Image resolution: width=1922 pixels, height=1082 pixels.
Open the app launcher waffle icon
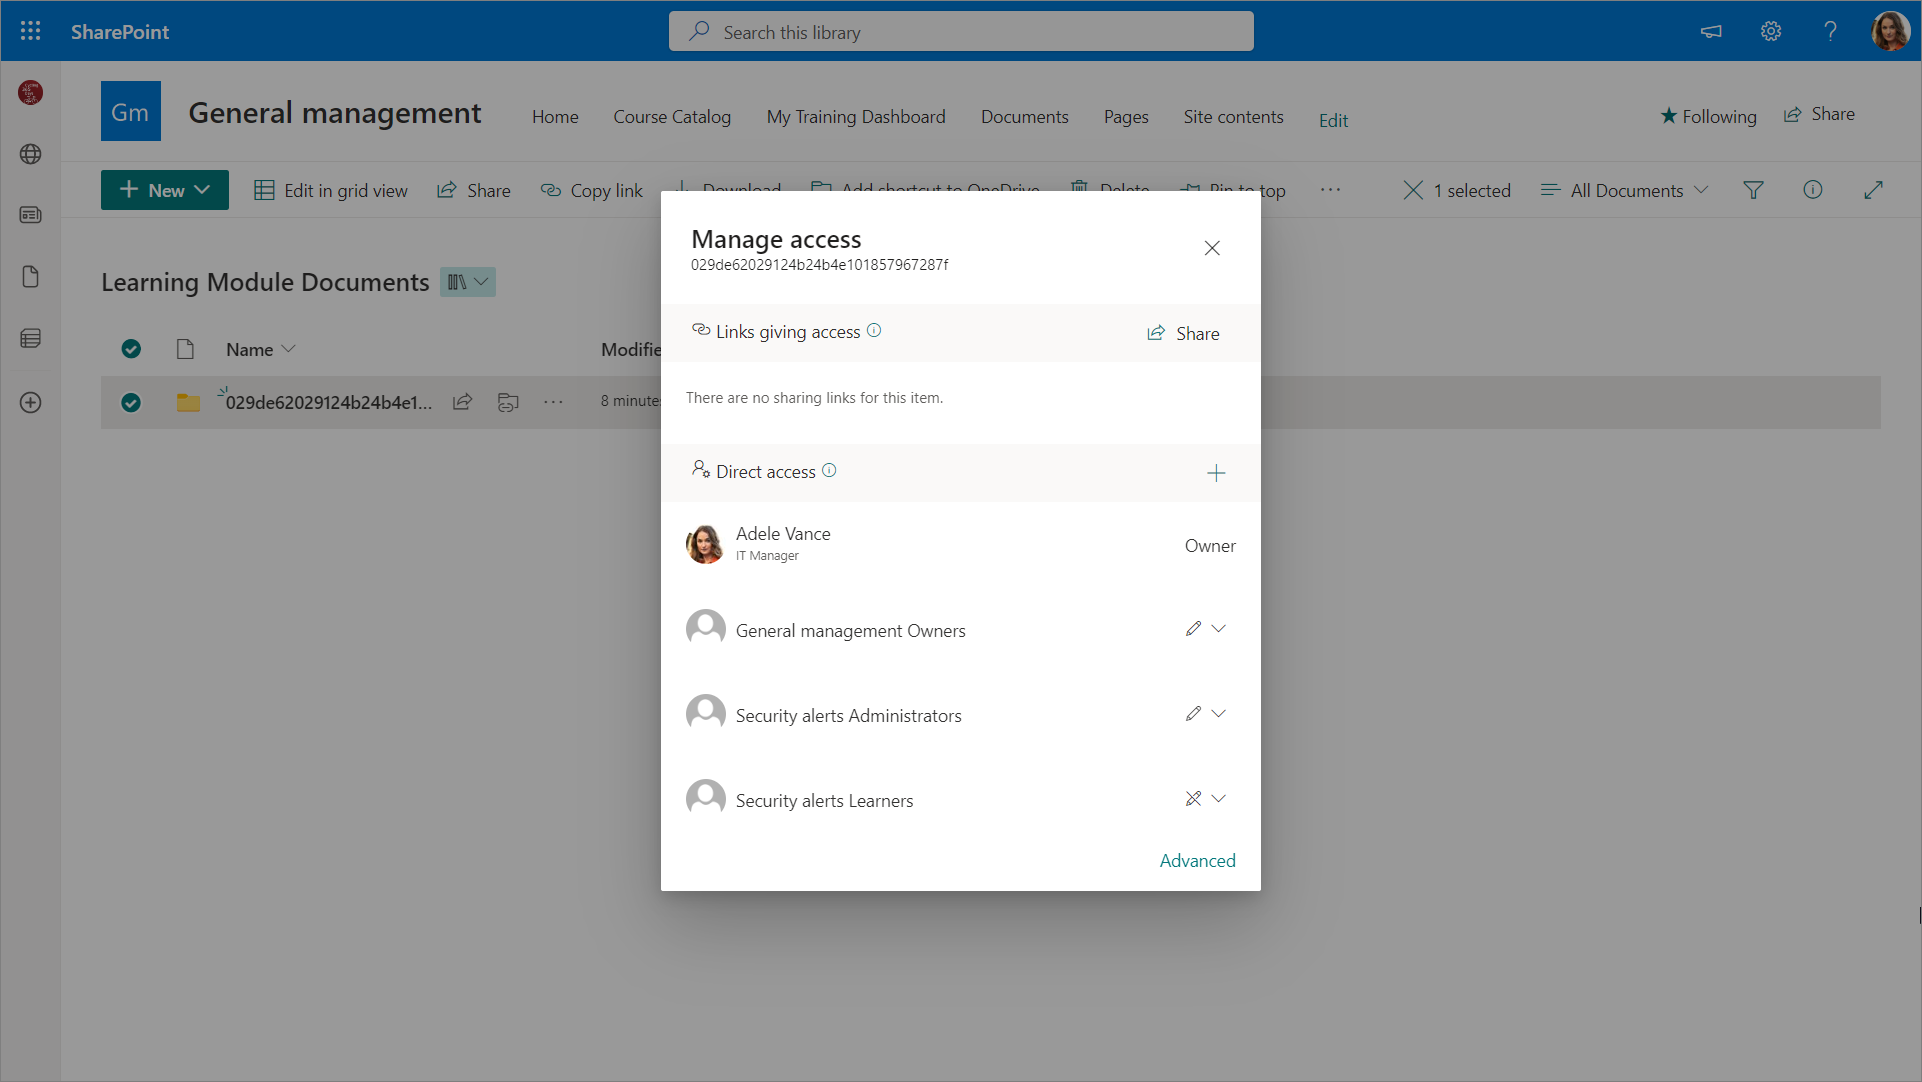[30, 31]
